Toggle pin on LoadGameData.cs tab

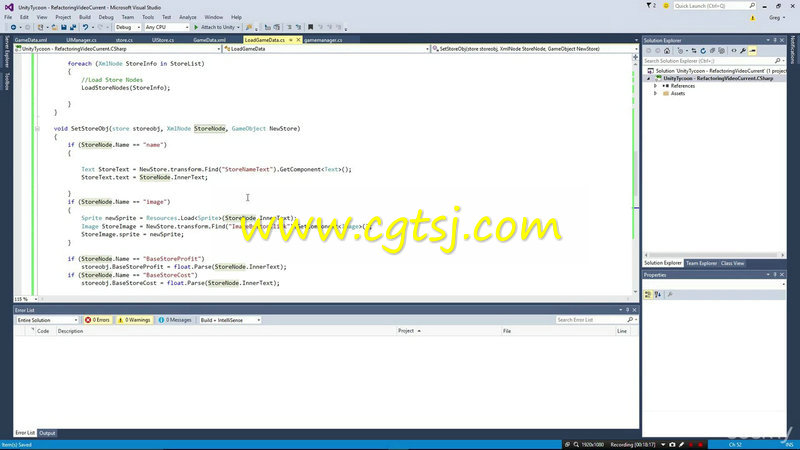(291, 40)
